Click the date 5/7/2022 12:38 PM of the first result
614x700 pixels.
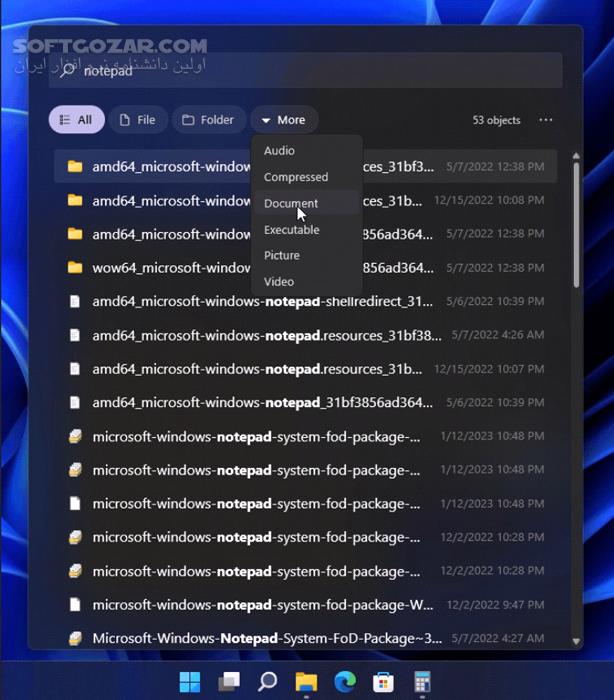point(495,167)
